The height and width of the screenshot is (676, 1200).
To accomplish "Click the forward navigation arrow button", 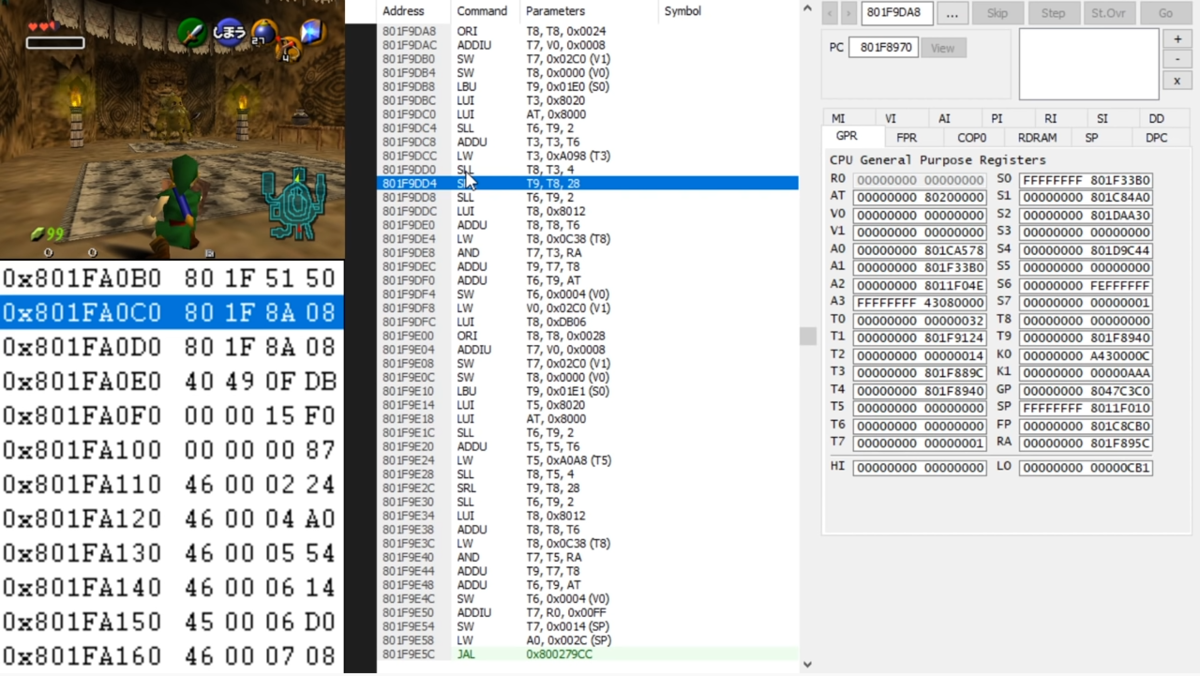I will pos(848,13).
